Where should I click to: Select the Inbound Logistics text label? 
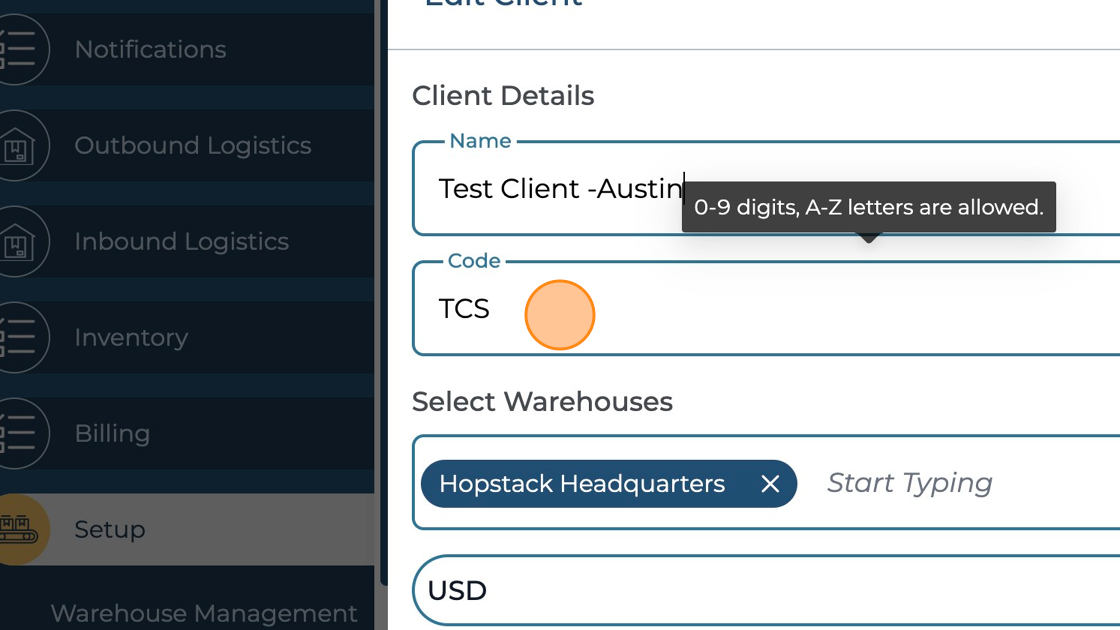181,242
